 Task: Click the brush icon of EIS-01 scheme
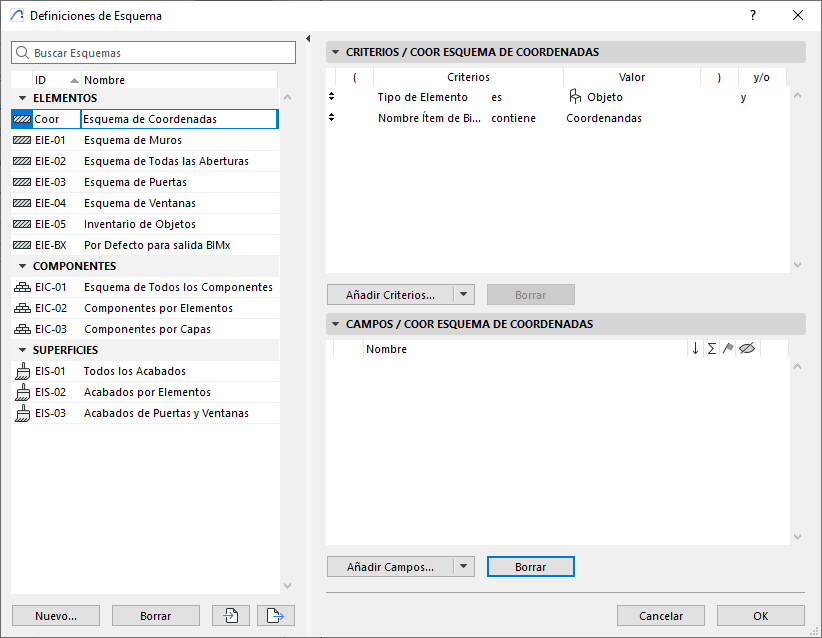click(22, 371)
